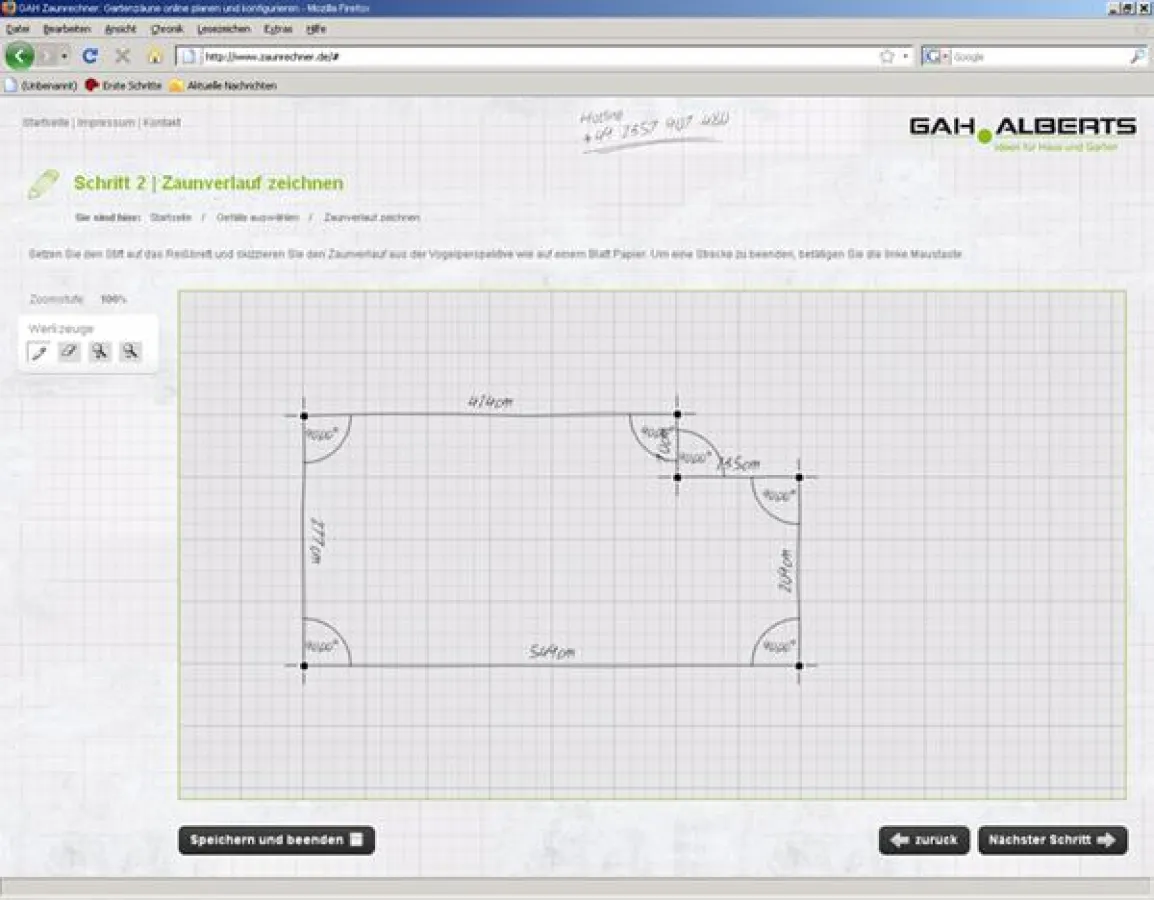Click the Nächster Schritt button
Image resolution: width=1154 pixels, height=900 pixels.
pyautogui.click(x=1052, y=840)
